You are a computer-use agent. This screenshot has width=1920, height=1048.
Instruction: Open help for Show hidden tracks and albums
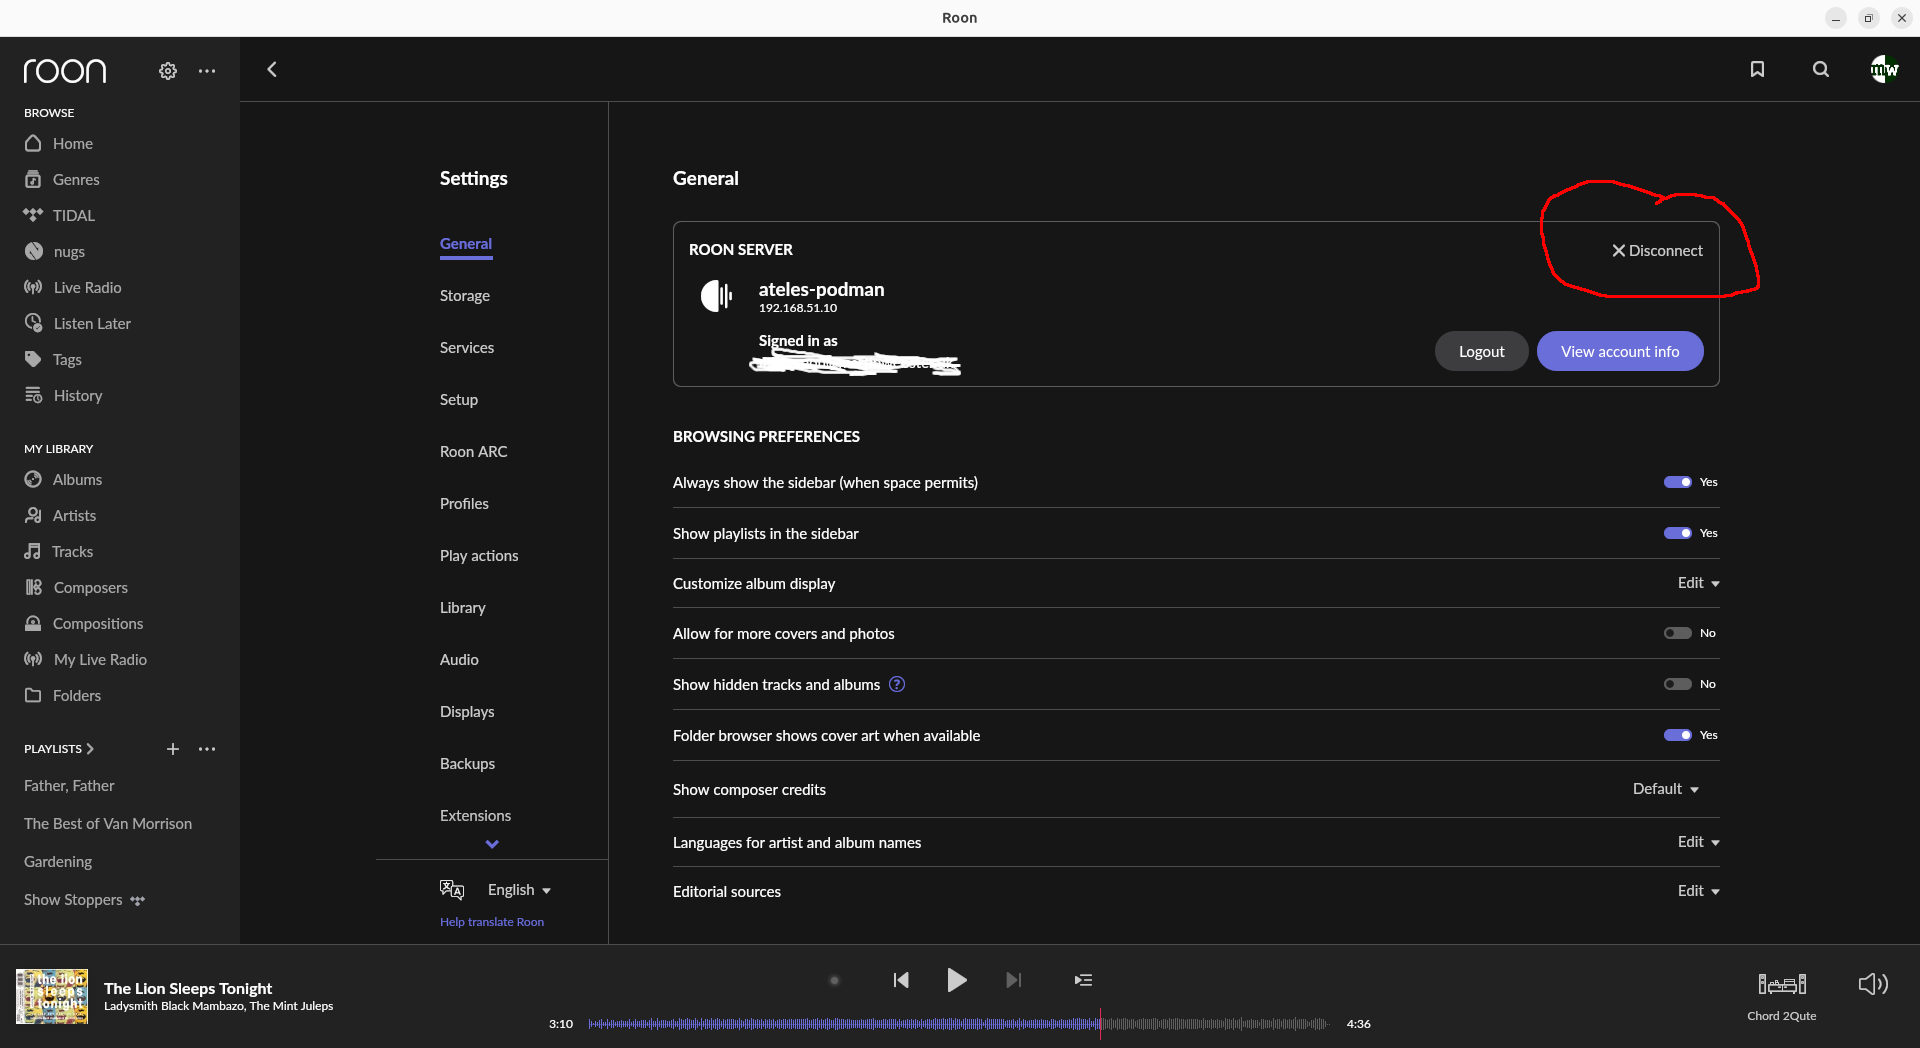(x=897, y=684)
